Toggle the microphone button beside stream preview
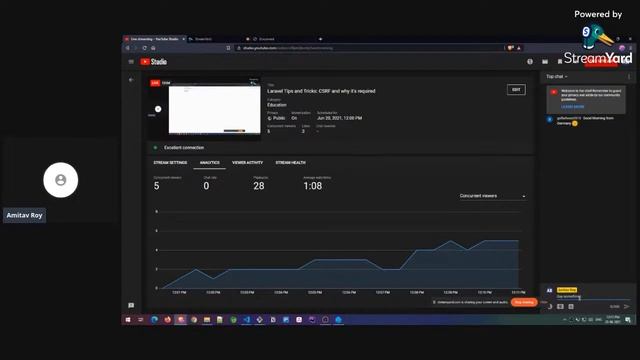 coord(158,109)
